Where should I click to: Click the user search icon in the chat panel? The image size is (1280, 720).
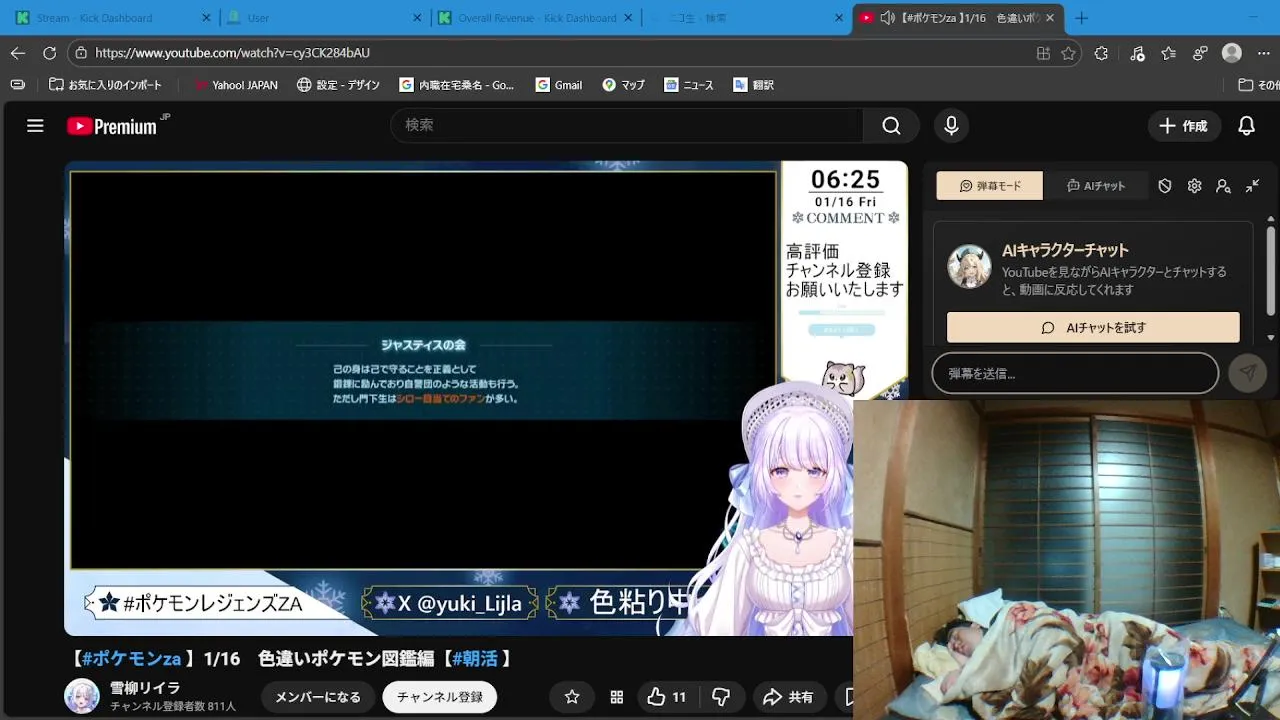tap(1223, 186)
